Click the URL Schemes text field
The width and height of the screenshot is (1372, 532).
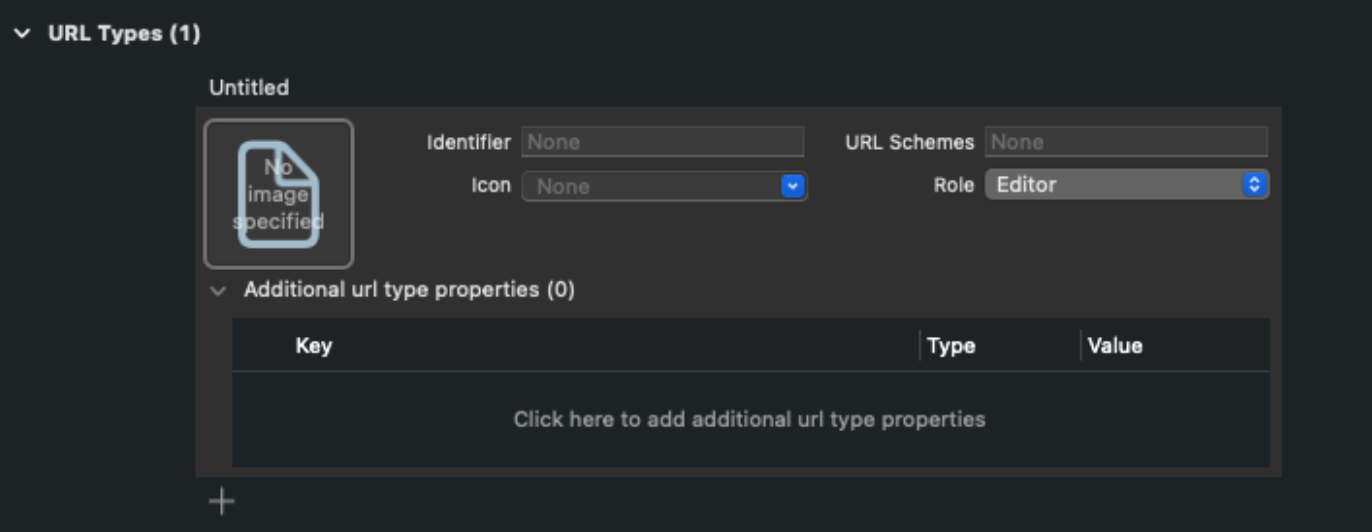tap(1126, 142)
